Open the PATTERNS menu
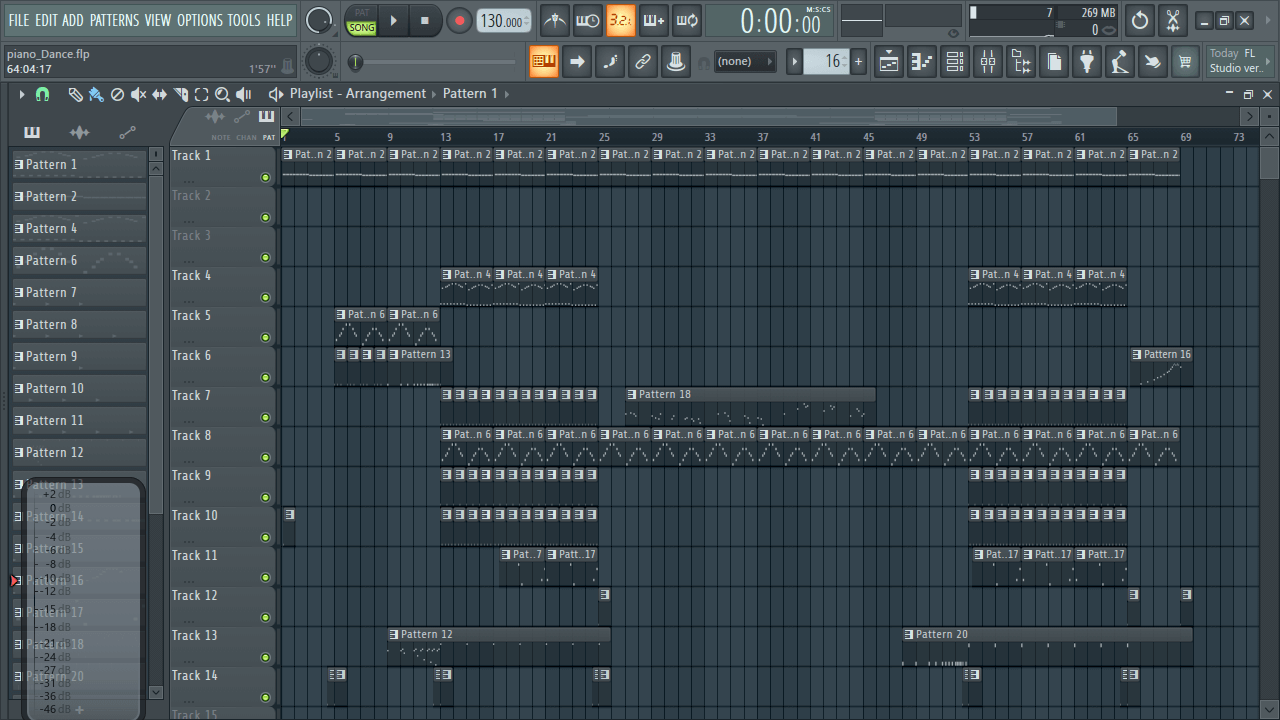1280x720 pixels. tap(114, 20)
